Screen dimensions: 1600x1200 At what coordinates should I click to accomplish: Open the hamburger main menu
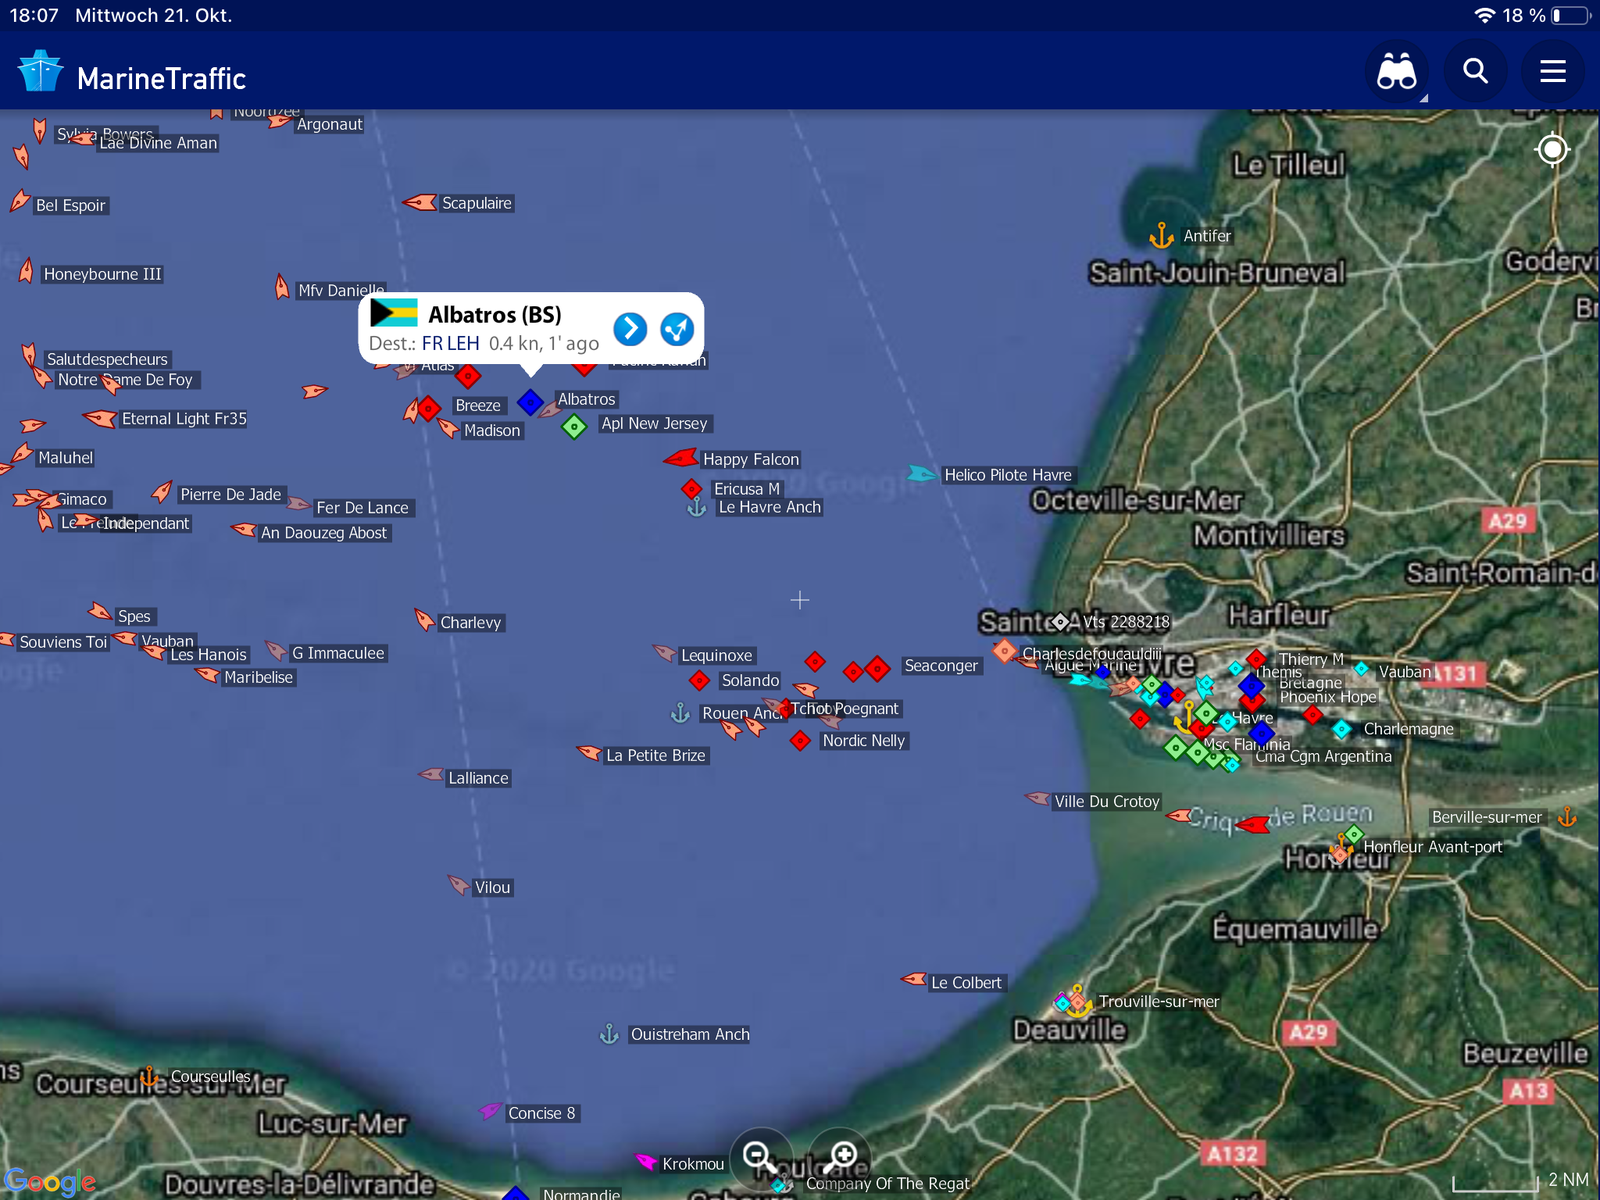[x=1552, y=72]
